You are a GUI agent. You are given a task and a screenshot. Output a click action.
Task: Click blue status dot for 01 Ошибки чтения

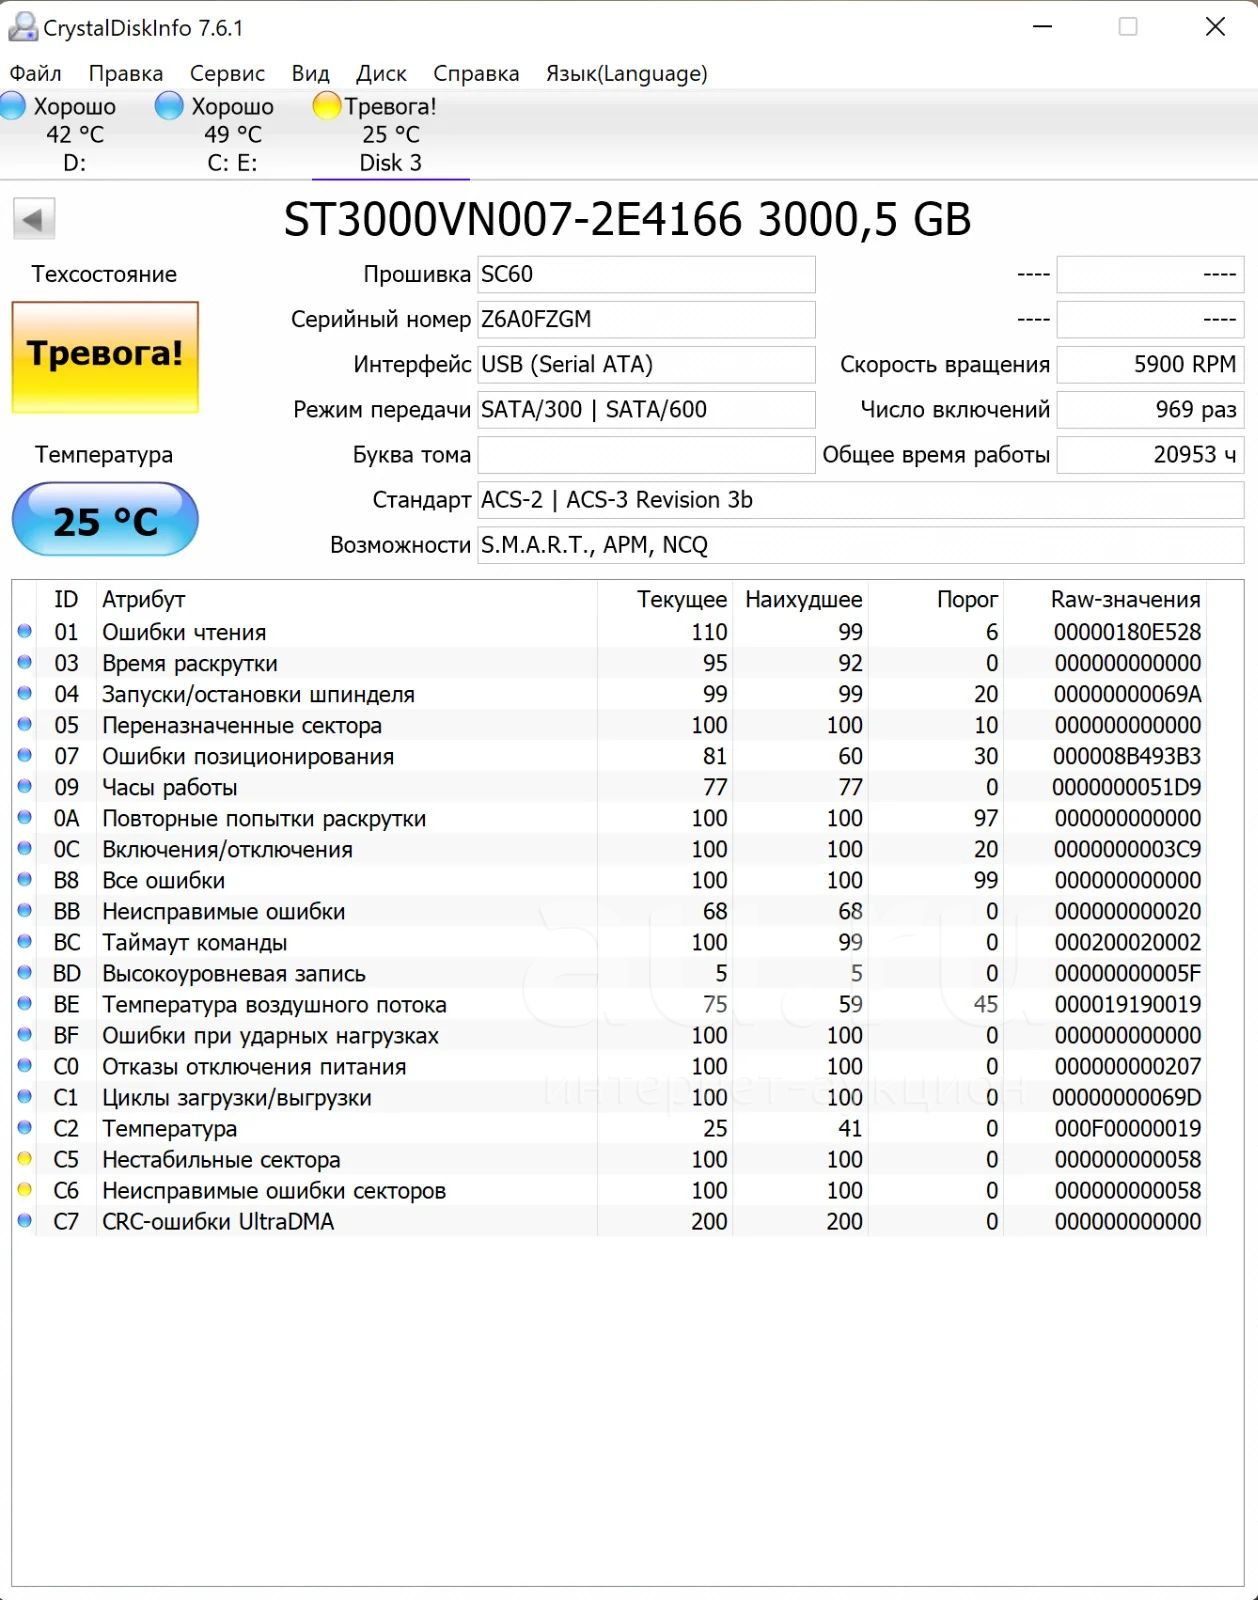point(25,631)
